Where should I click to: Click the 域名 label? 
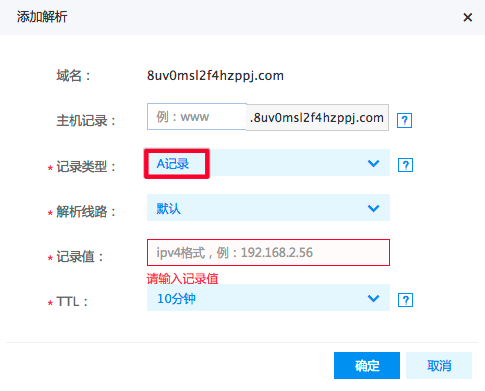point(73,76)
